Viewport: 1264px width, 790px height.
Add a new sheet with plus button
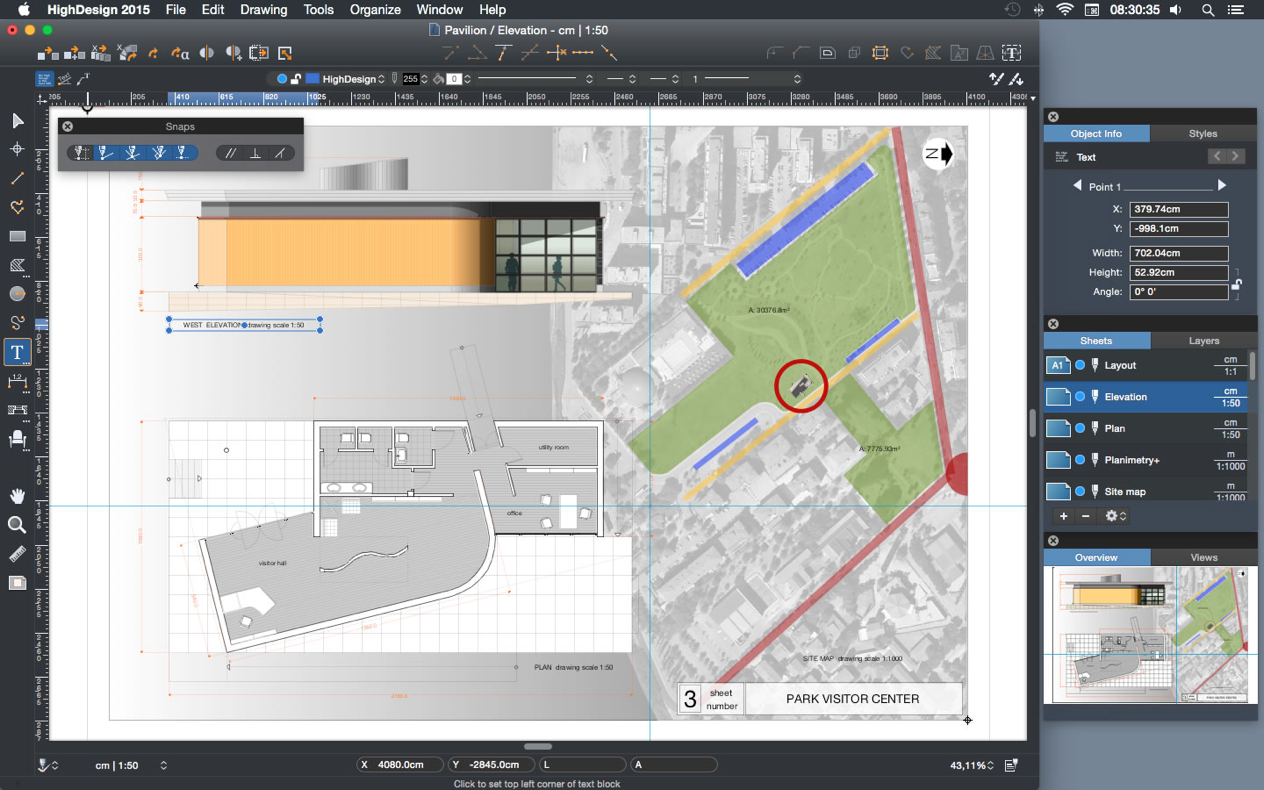(1063, 516)
